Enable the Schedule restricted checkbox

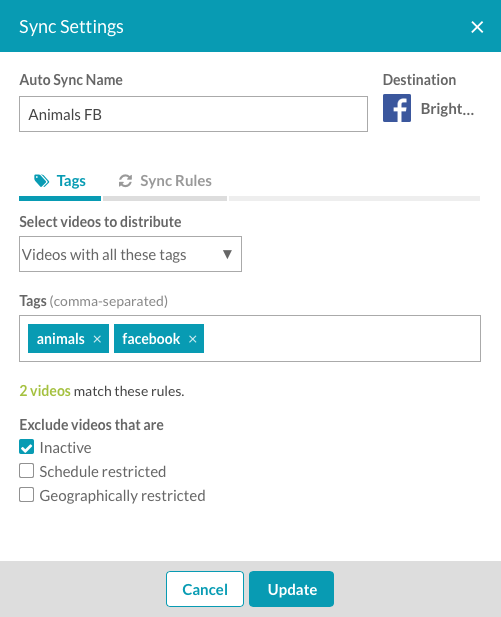click(26, 471)
